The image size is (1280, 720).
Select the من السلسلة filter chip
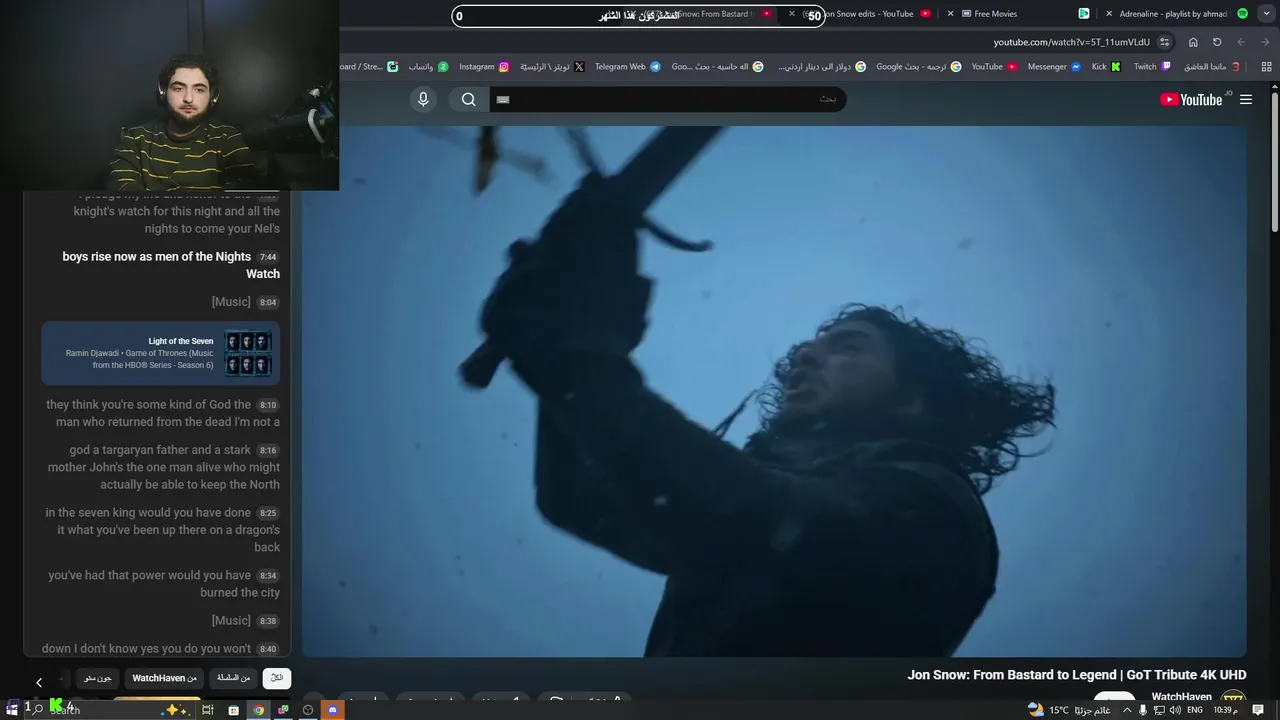coord(233,678)
